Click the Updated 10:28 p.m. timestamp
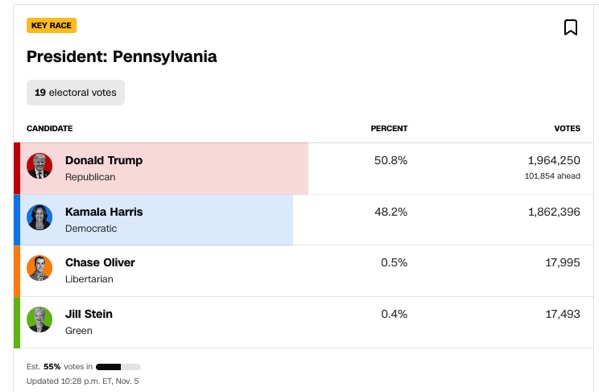This screenshot has height=392, width=599. click(x=83, y=381)
